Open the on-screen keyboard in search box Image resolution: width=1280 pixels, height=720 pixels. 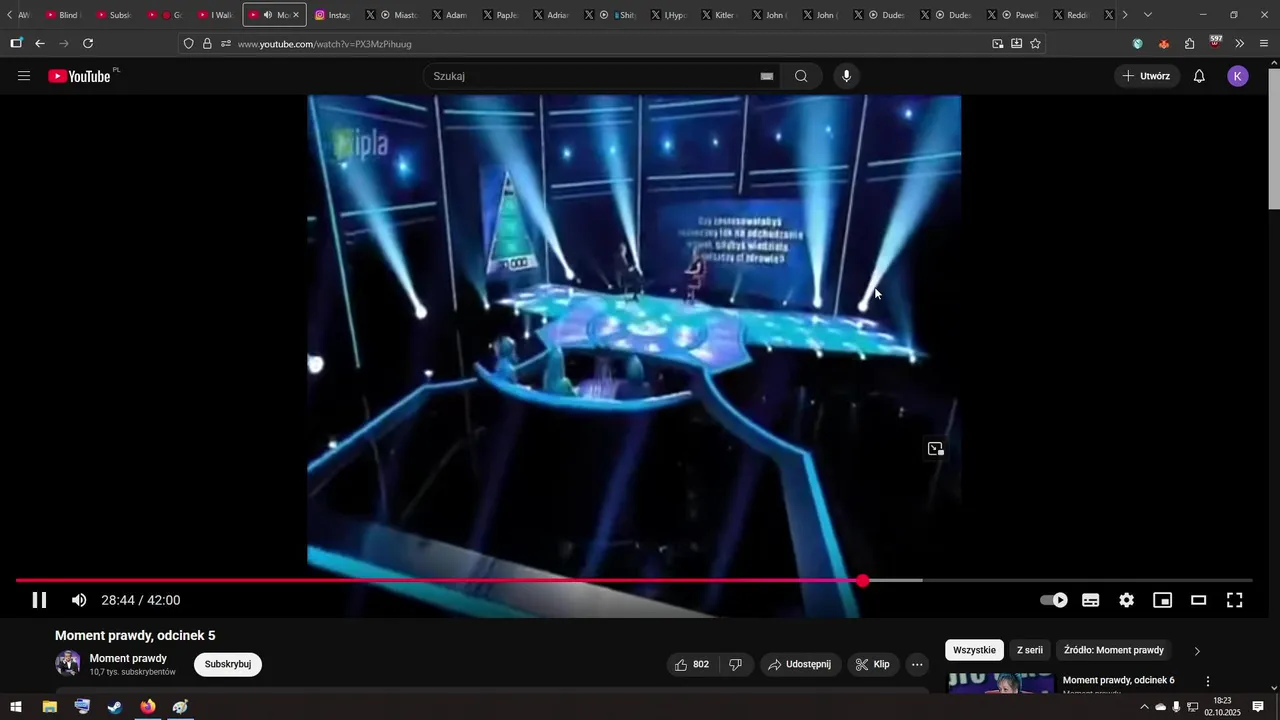[x=767, y=76]
